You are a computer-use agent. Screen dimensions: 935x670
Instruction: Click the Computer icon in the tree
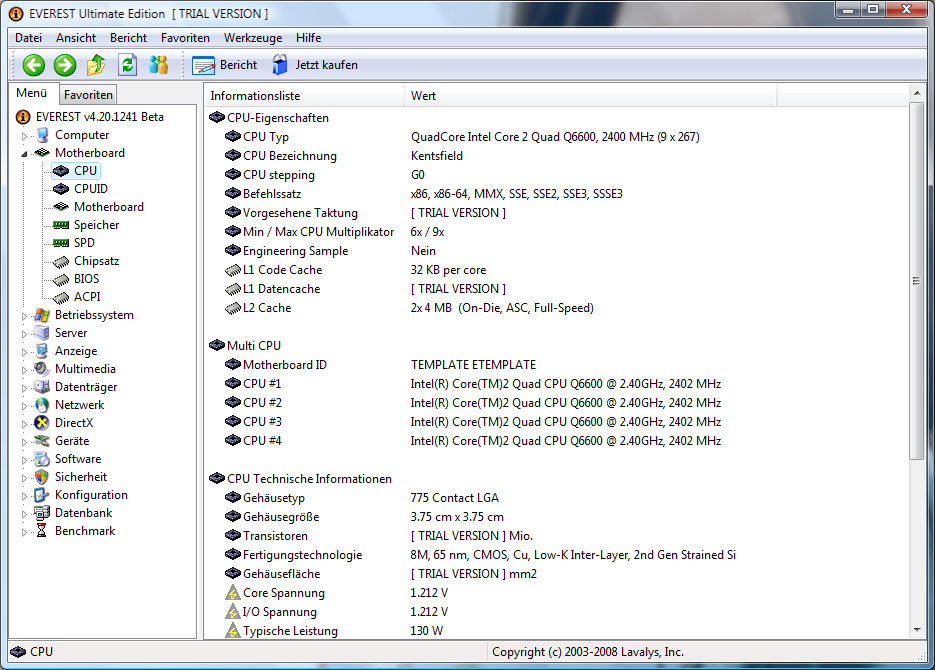point(42,135)
